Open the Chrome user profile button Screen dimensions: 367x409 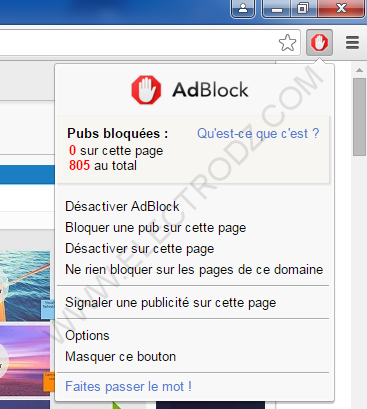[243, 8]
